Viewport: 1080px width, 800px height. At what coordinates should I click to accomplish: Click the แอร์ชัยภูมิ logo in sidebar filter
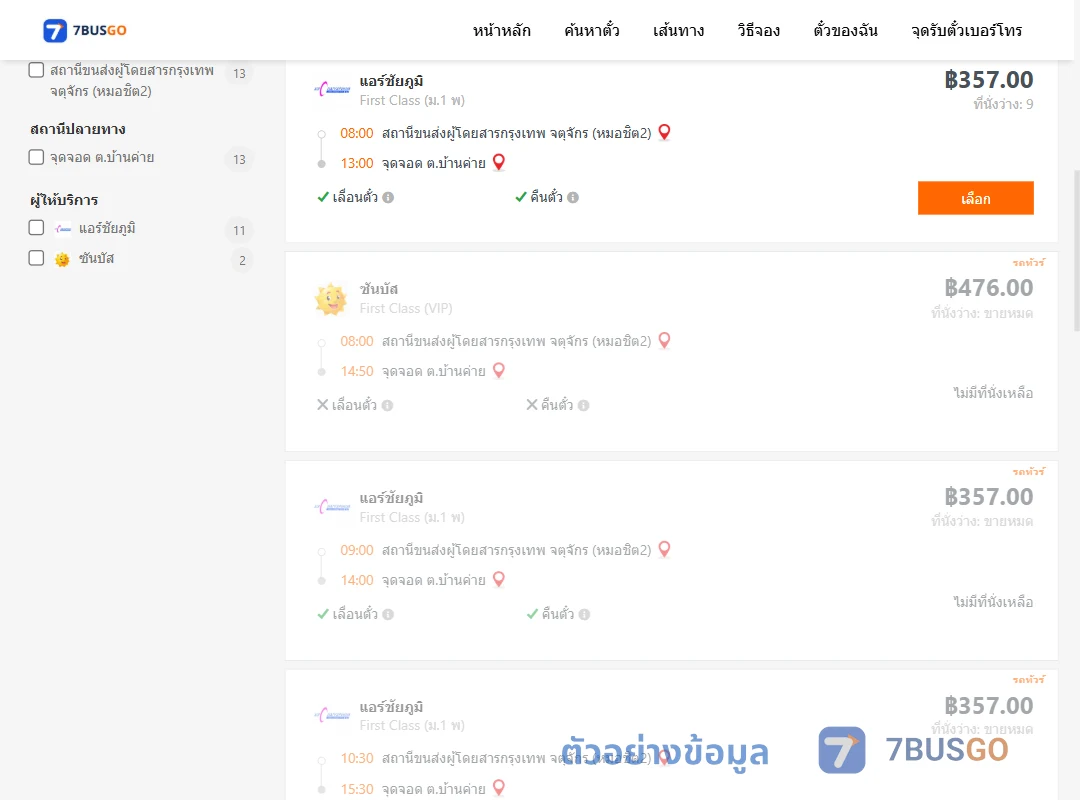click(63, 229)
